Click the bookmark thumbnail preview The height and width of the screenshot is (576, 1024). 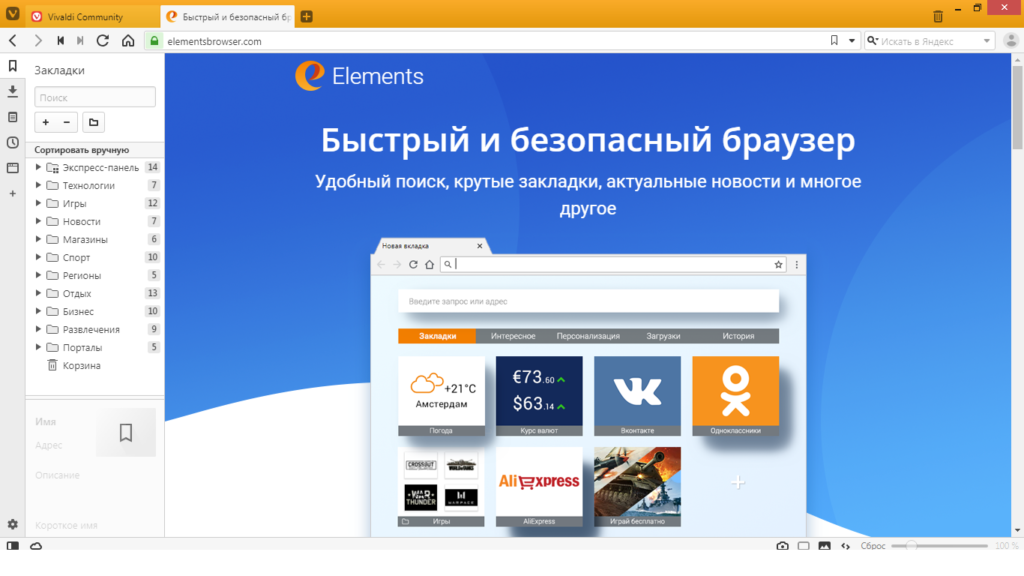click(x=125, y=432)
